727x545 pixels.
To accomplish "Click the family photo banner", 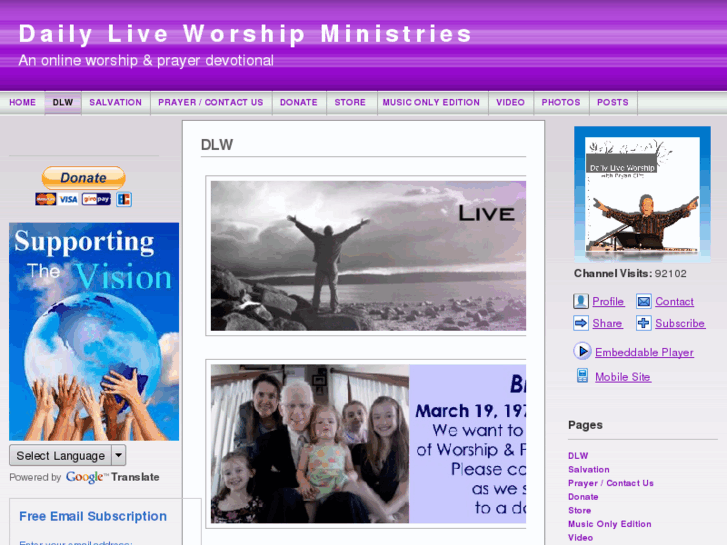I will point(368,444).
